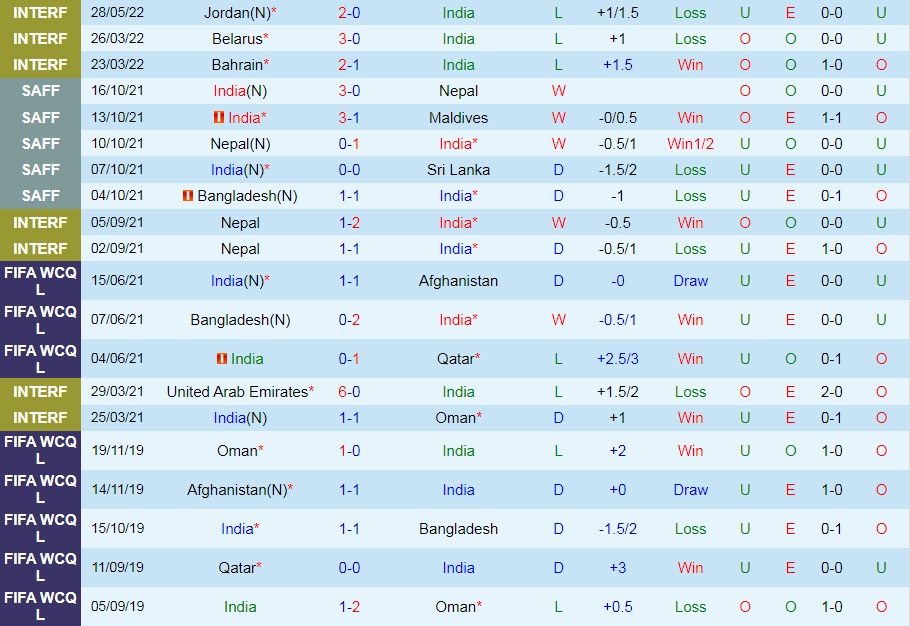910x626 pixels.
Task: Click date 14/11/19
Action: tap(117, 489)
